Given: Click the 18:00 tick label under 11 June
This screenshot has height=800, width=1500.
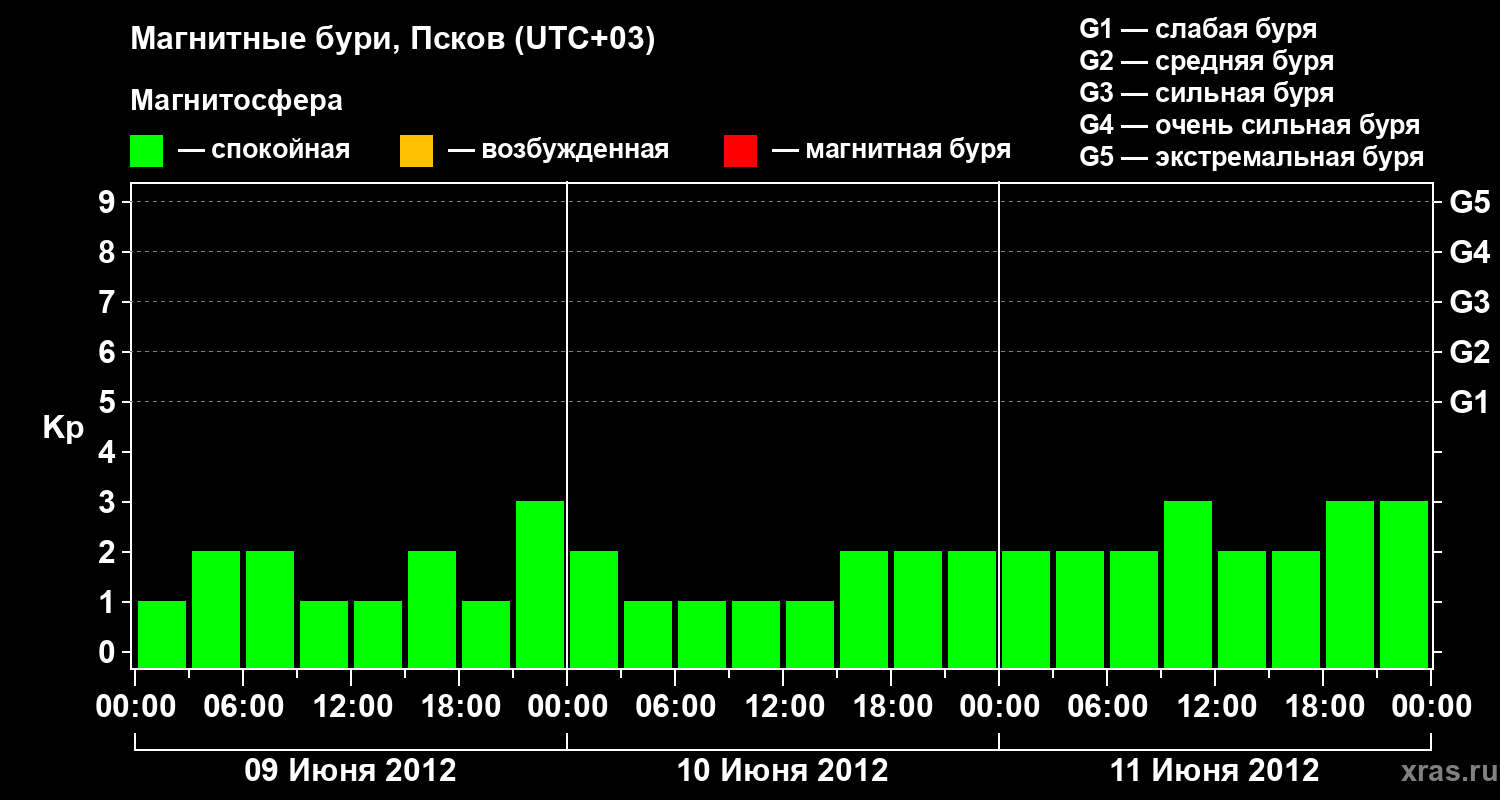Looking at the screenshot, I should (x=1323, y=707).
